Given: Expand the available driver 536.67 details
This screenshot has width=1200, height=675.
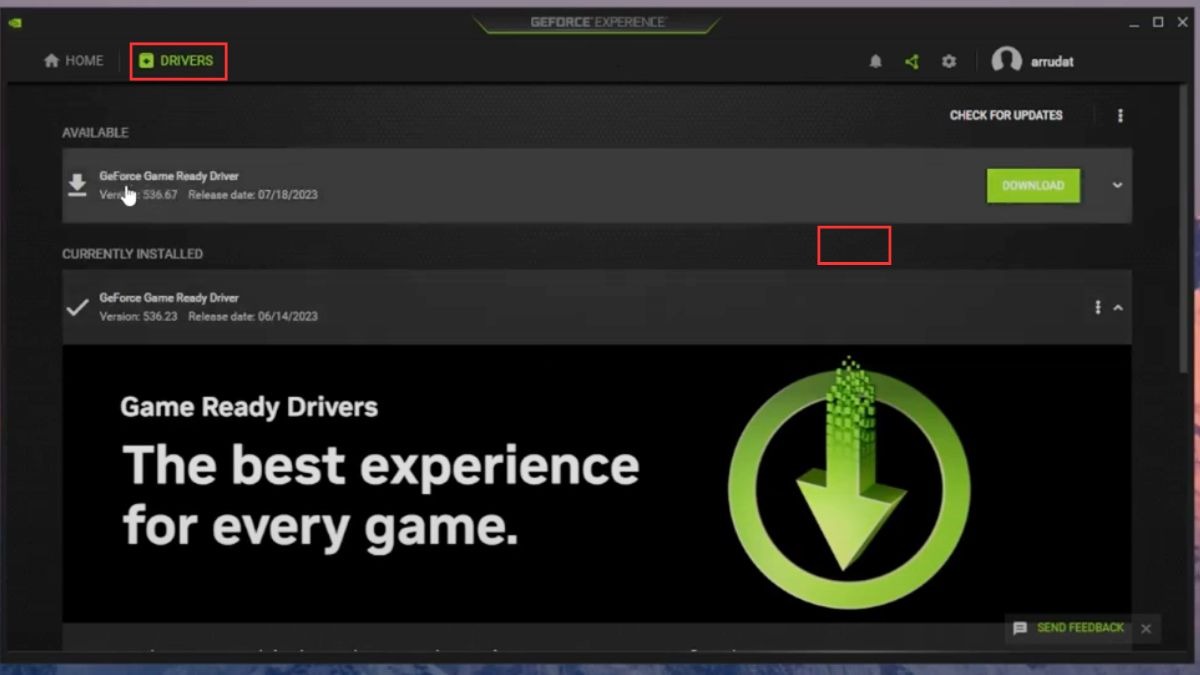Looking at the screenshot, I should 1117,185.
